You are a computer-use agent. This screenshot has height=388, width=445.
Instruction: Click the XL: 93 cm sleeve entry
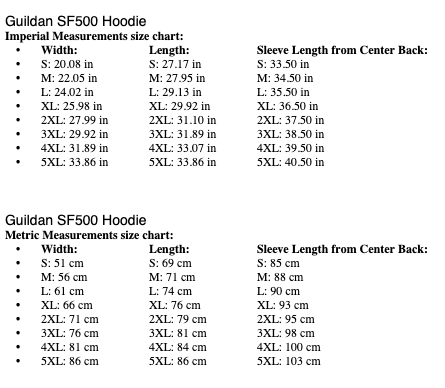[x=283, y=305]
